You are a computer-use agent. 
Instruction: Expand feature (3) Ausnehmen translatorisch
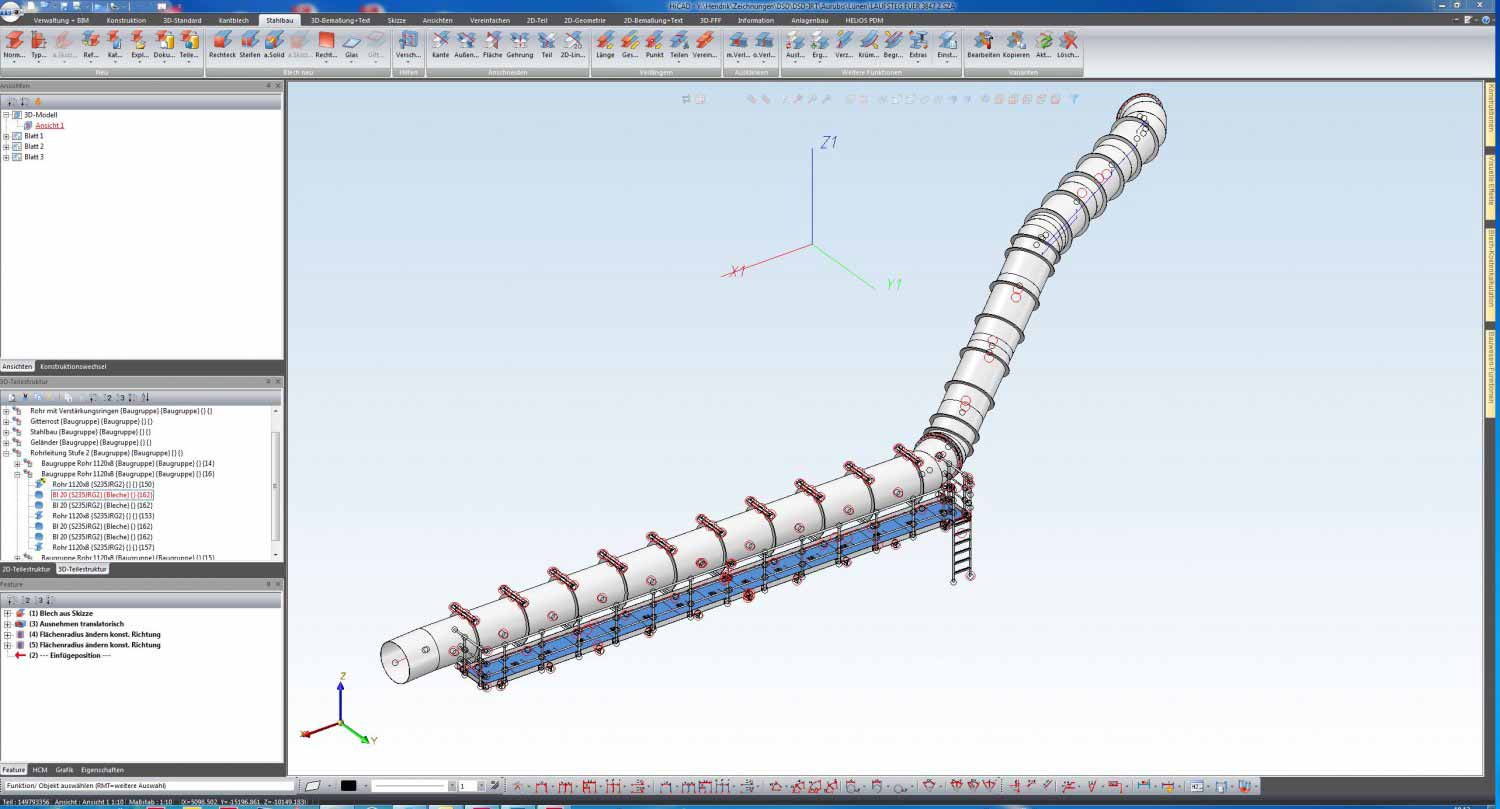pyautogui.click(x=7, y=624)
